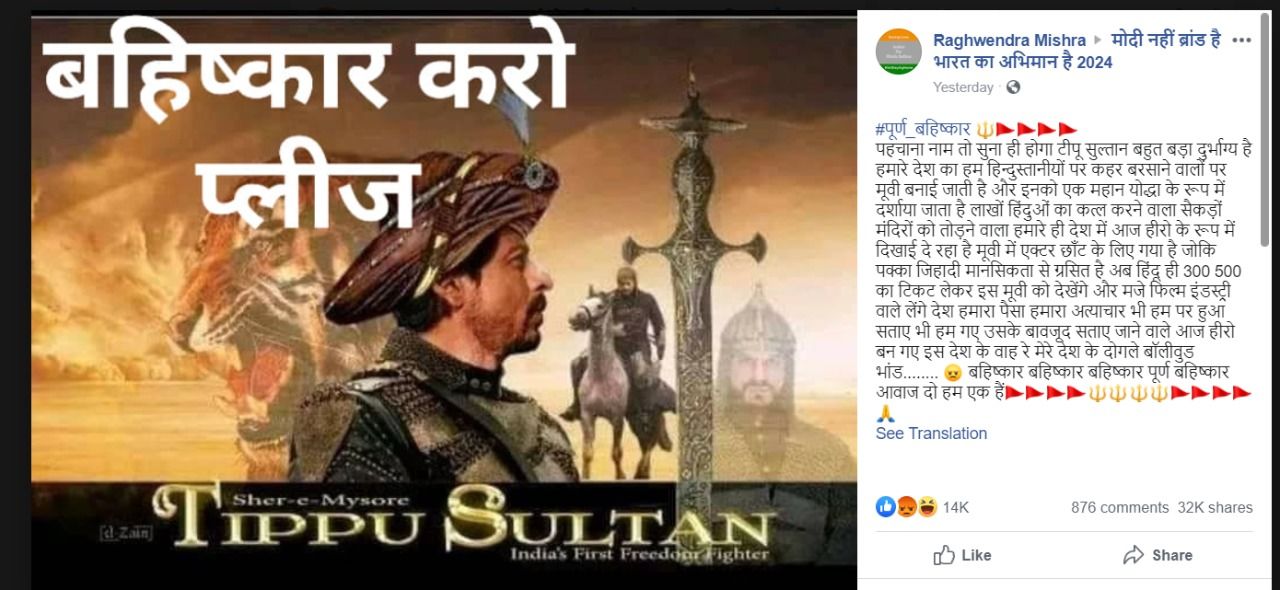The width and height of the screenshot is (1280, 590).
Task: Open the post options three-dots menu
Action: (1242, 41)
